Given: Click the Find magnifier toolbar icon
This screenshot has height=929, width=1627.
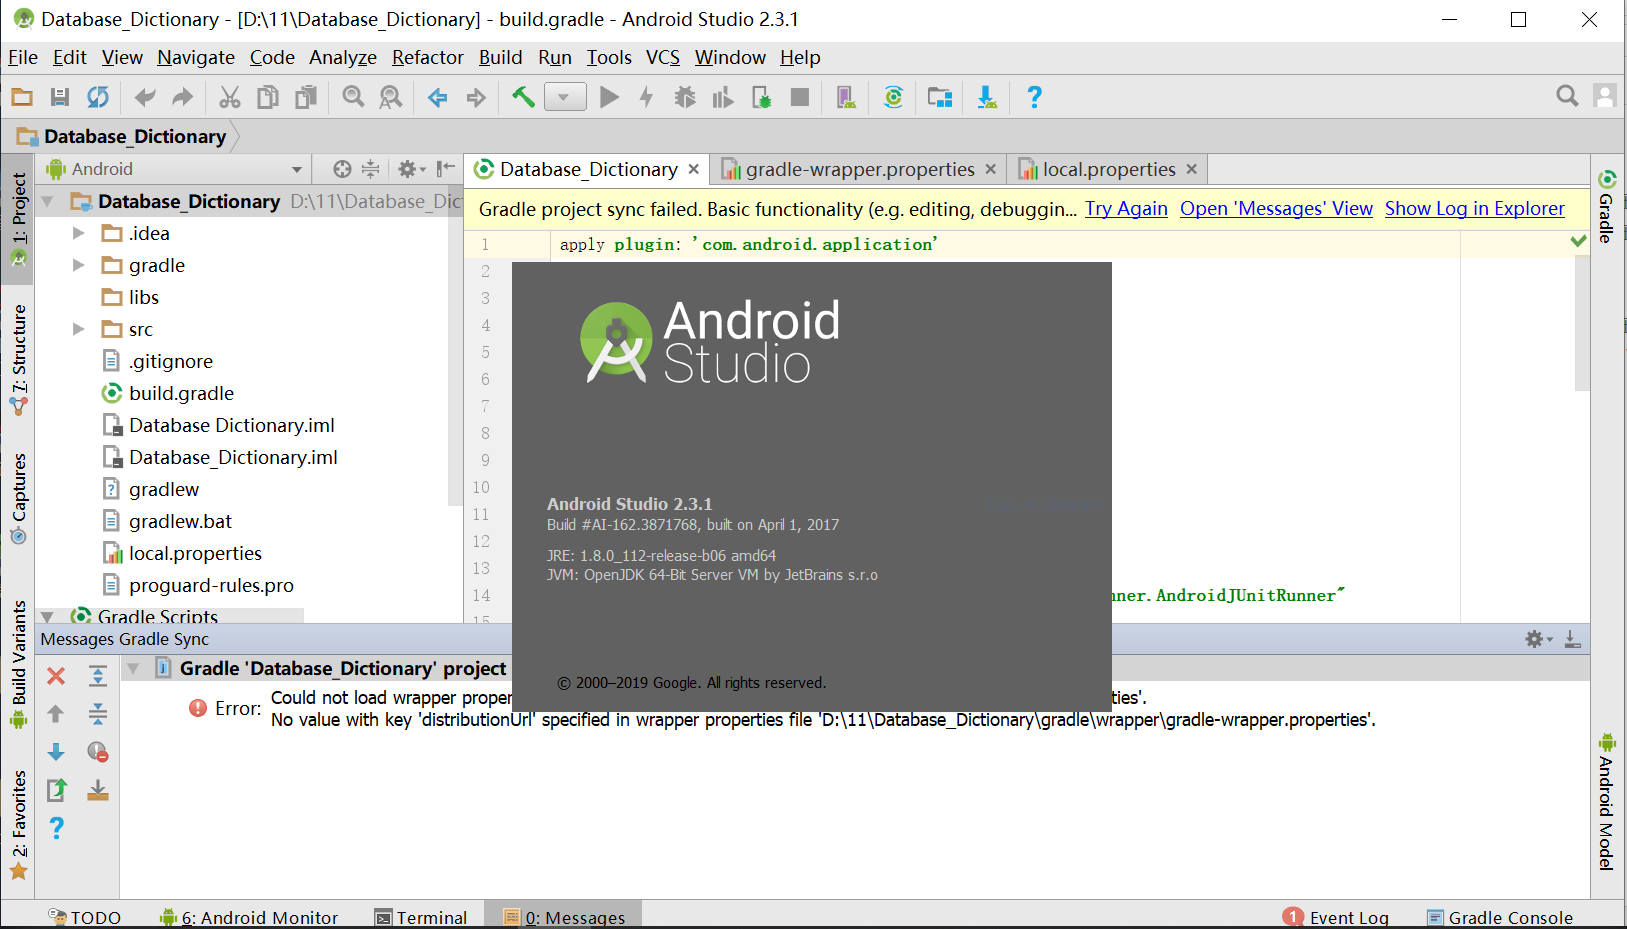Looking at the screenshot, I should (x=353, y=97).
